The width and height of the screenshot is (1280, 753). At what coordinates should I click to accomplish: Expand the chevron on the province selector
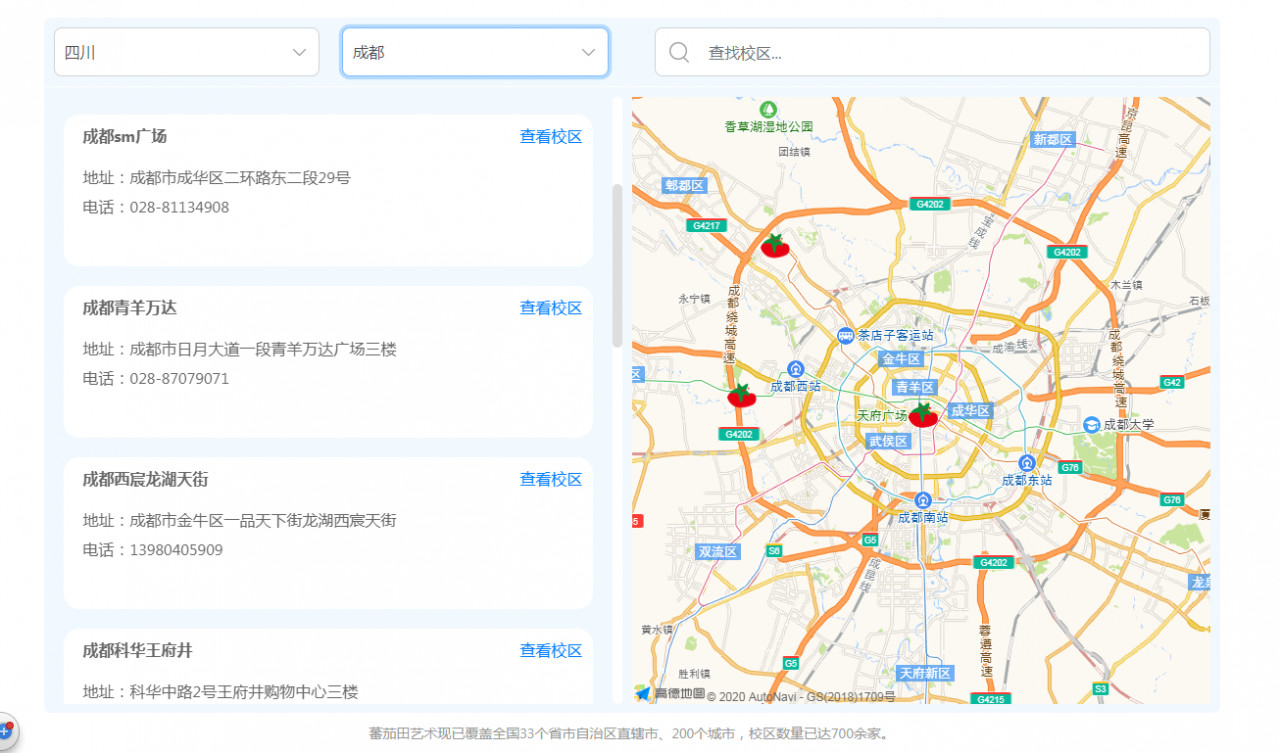298,52
